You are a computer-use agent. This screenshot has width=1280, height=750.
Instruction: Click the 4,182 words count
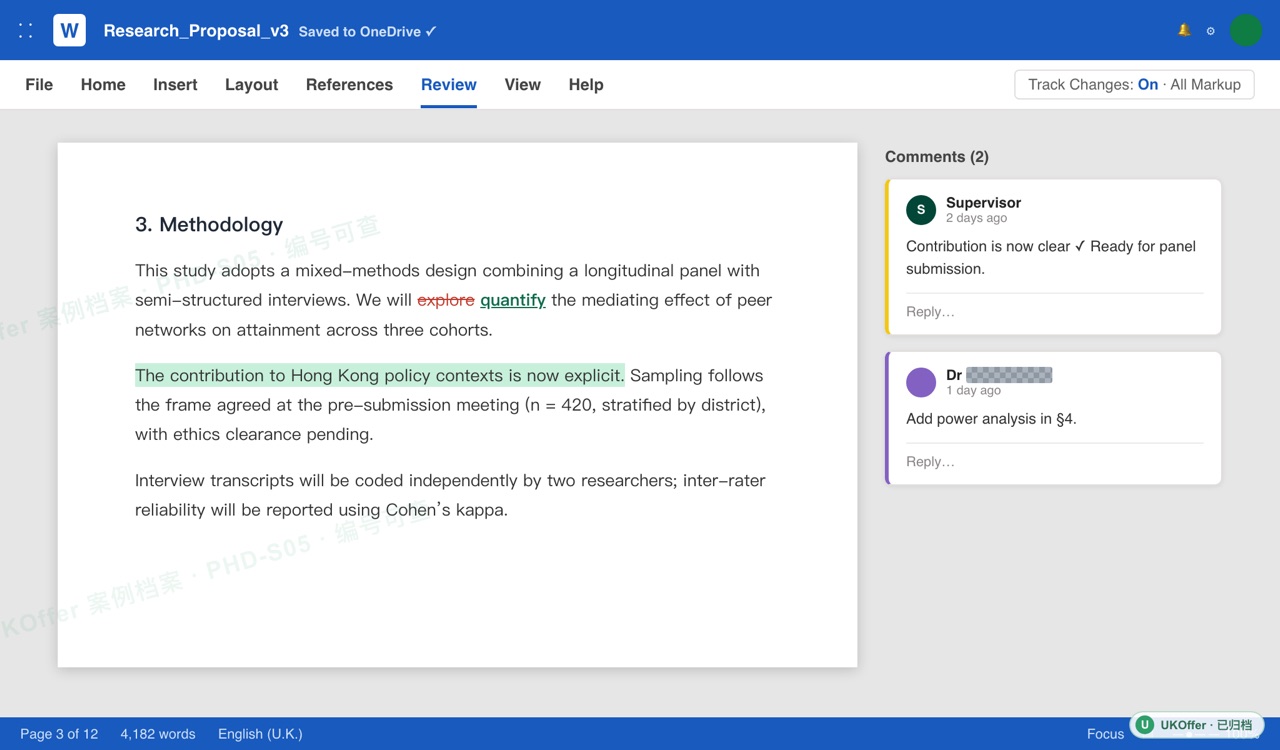pos(158,734)
